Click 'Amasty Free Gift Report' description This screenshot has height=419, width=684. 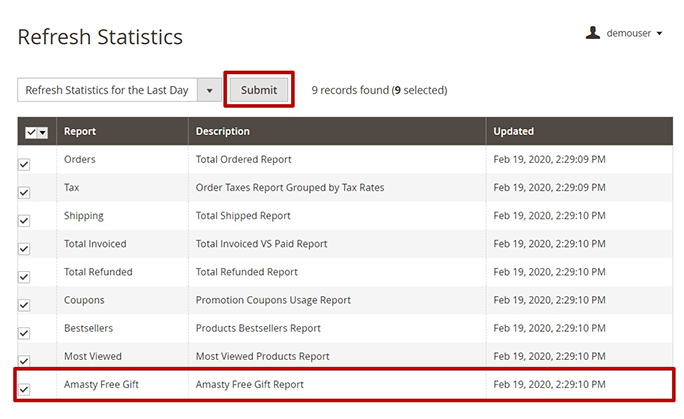250,384
